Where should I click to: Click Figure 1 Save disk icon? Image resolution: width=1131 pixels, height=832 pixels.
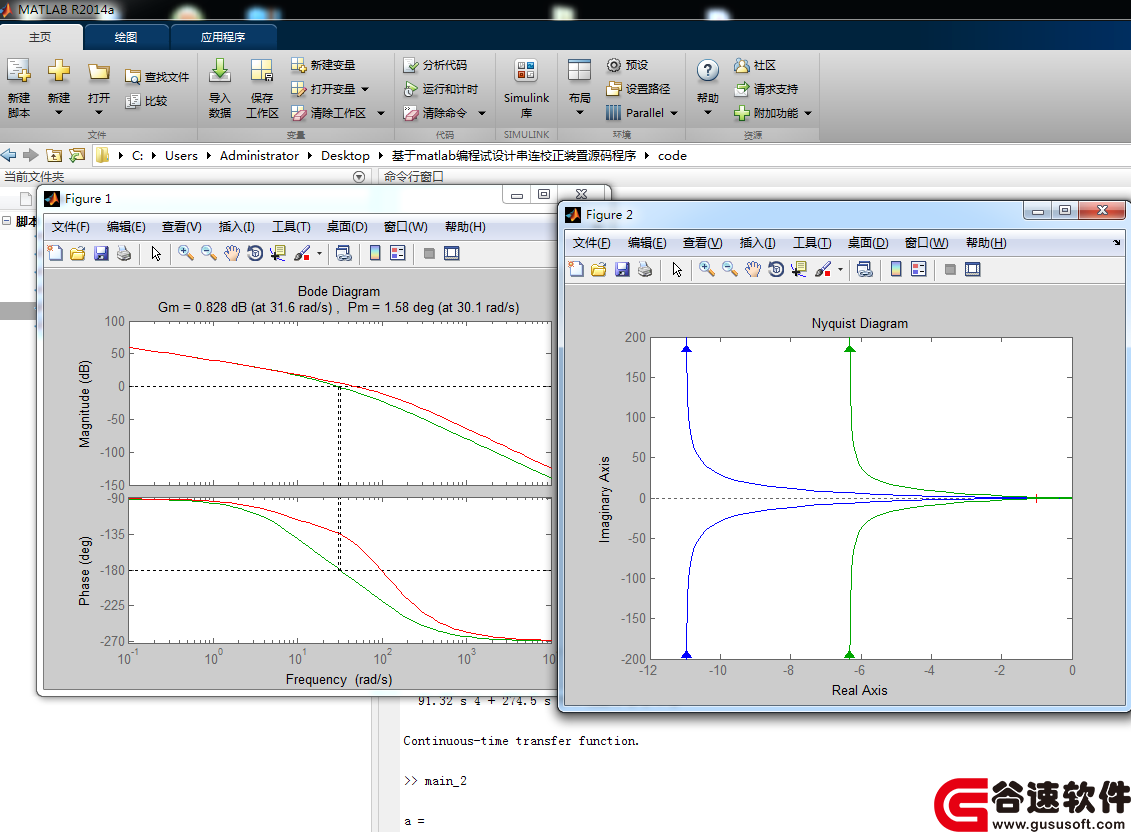click(101, 253)
